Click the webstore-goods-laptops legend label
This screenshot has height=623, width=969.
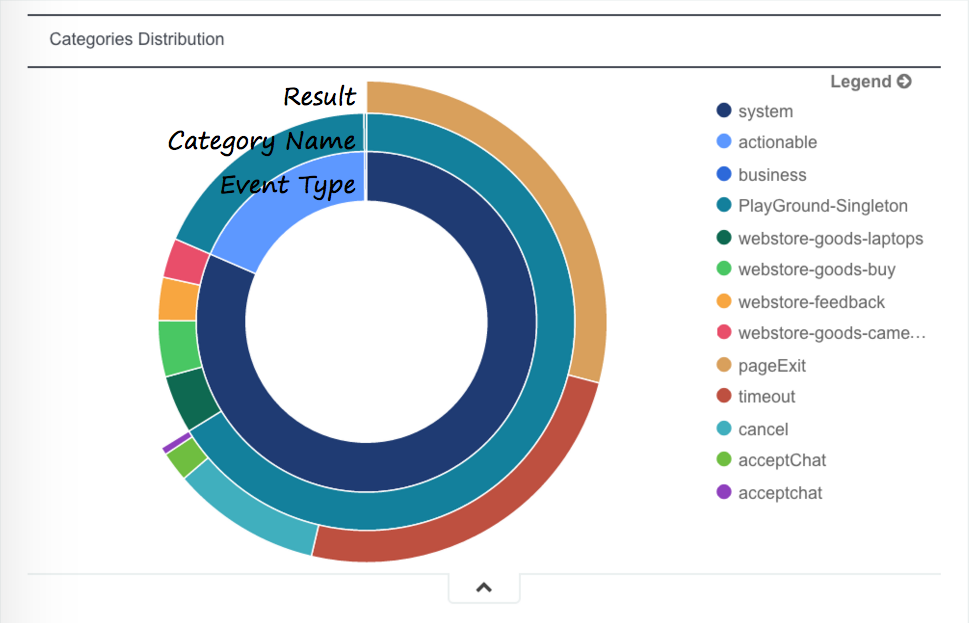(831, 239)
